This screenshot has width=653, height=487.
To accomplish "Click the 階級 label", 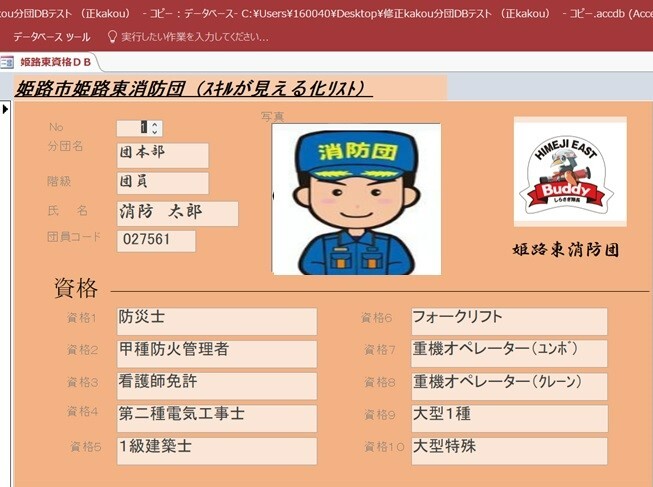I will [59, 181].
